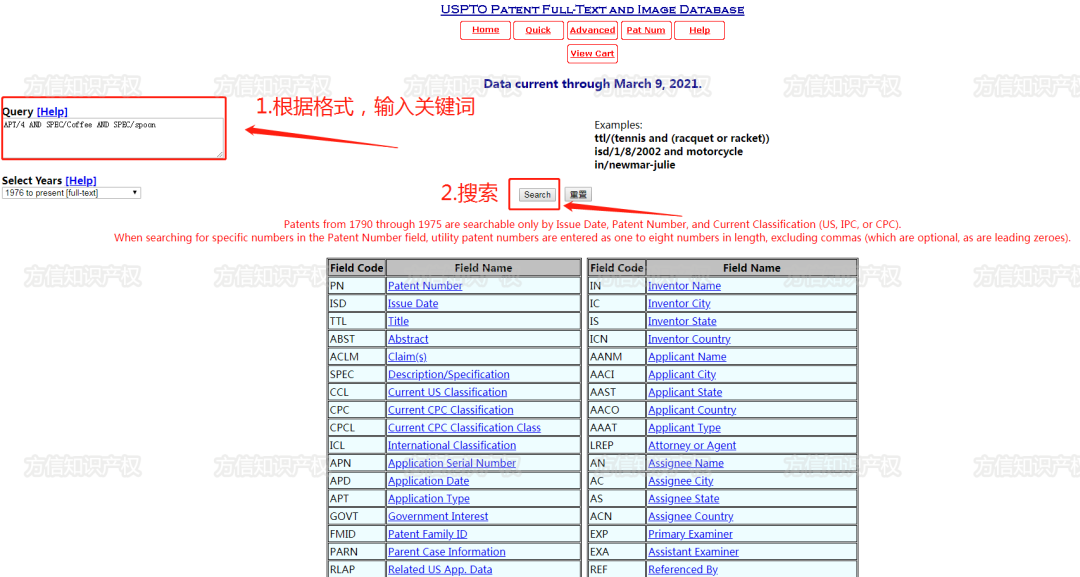Open the Advanced search button
The height and width of the screenshot is (577, 1080).
(x=592, y=30)
